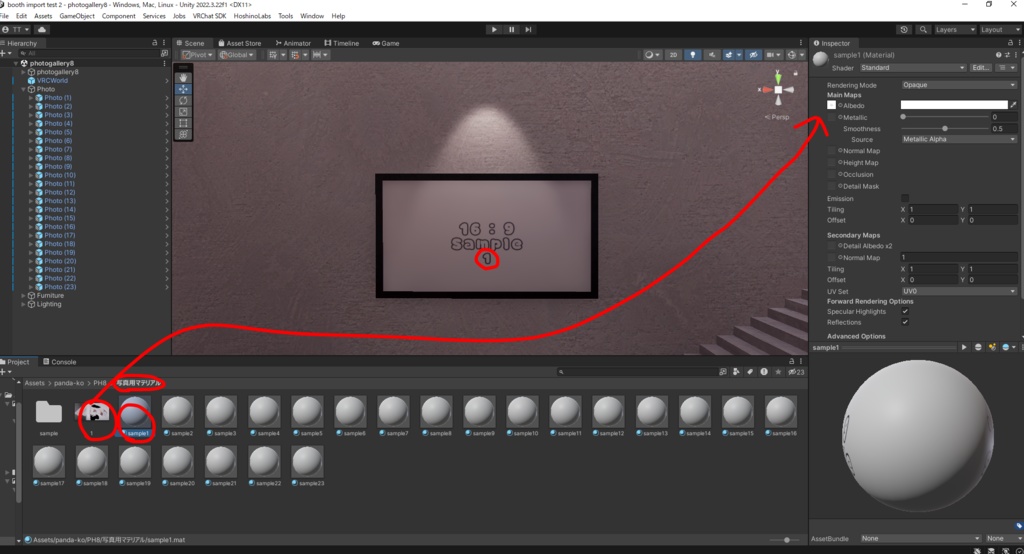Toggle scene audio
This screenshot has height=554, width=1024.
[x=711, y=55]
